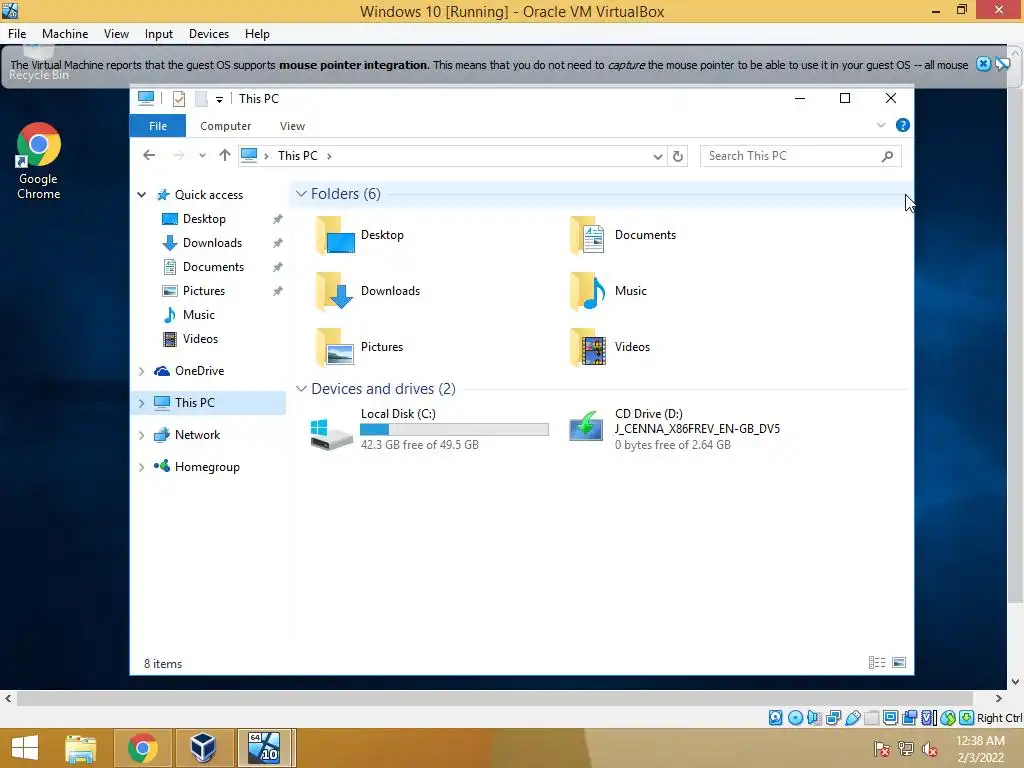Click This PC in address bar
The width and height of the screenshot is (1024, 768).
click(298, 156)
